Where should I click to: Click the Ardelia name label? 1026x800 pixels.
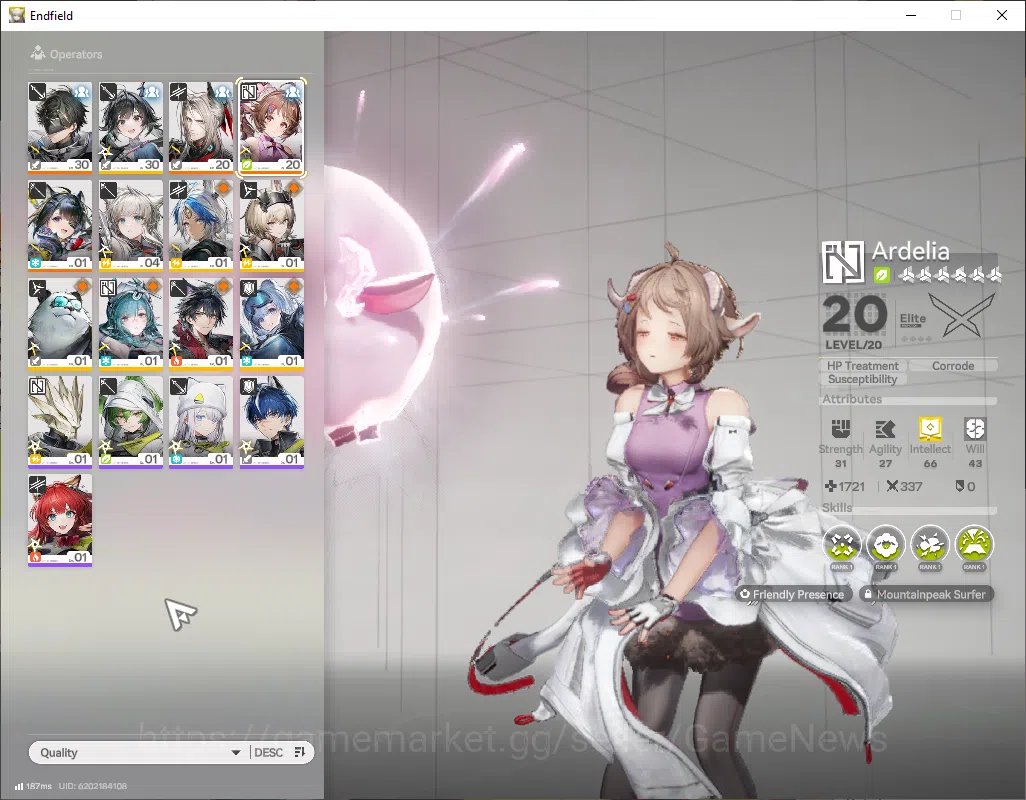click(910, 251)
